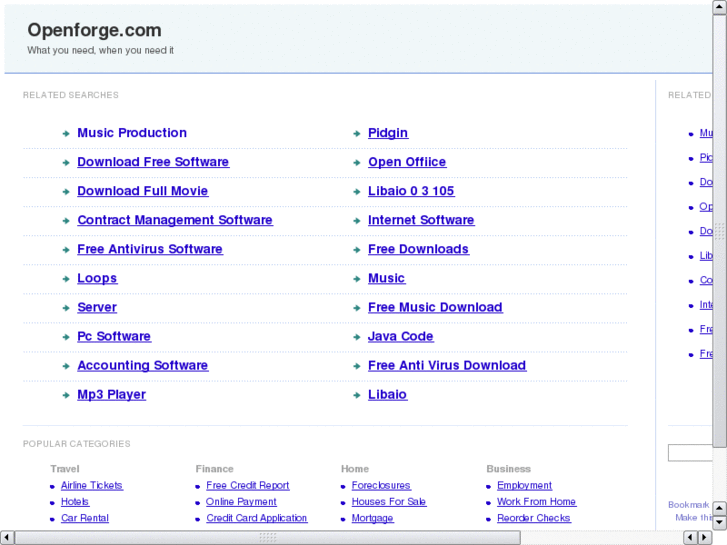Click the vertical scrollbar down arrow at the bottom
This screenshot has height=545, width=727.
point(720,523)
